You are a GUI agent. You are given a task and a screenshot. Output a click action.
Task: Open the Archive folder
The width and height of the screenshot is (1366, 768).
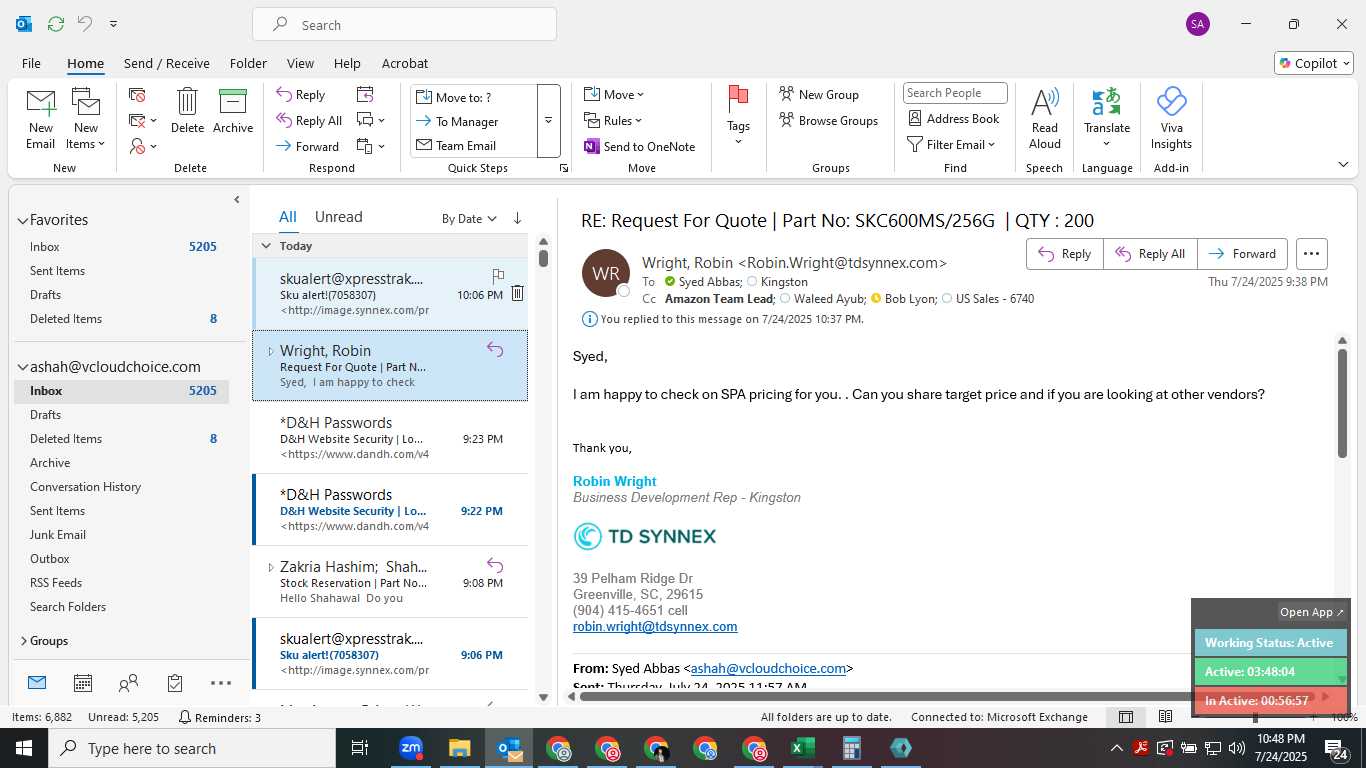pyautogui.click(x=50, y=463)
